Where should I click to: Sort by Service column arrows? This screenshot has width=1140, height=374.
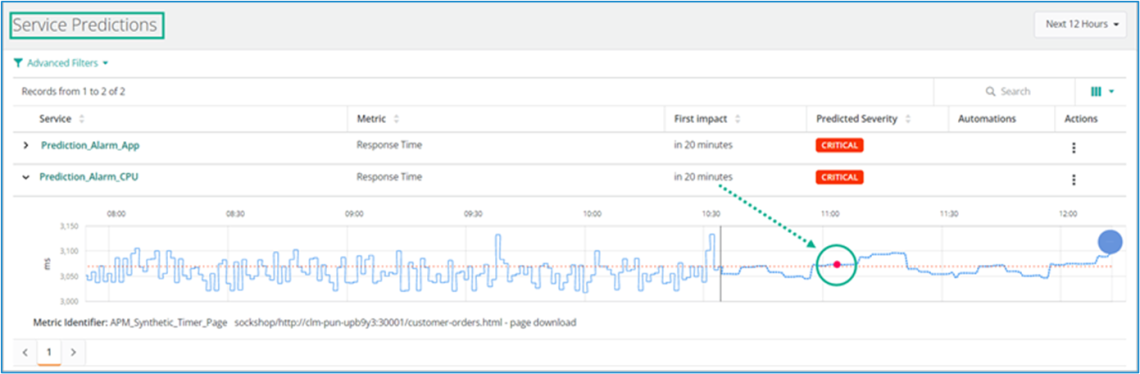tap(81, 119)
